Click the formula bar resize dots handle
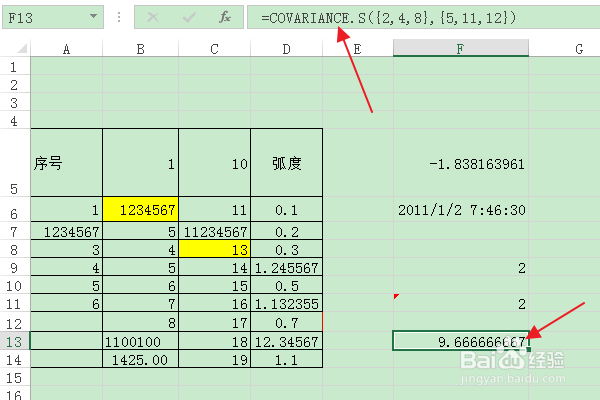The image size is (600, 400). pyautogui.click(x=119, y=17)
